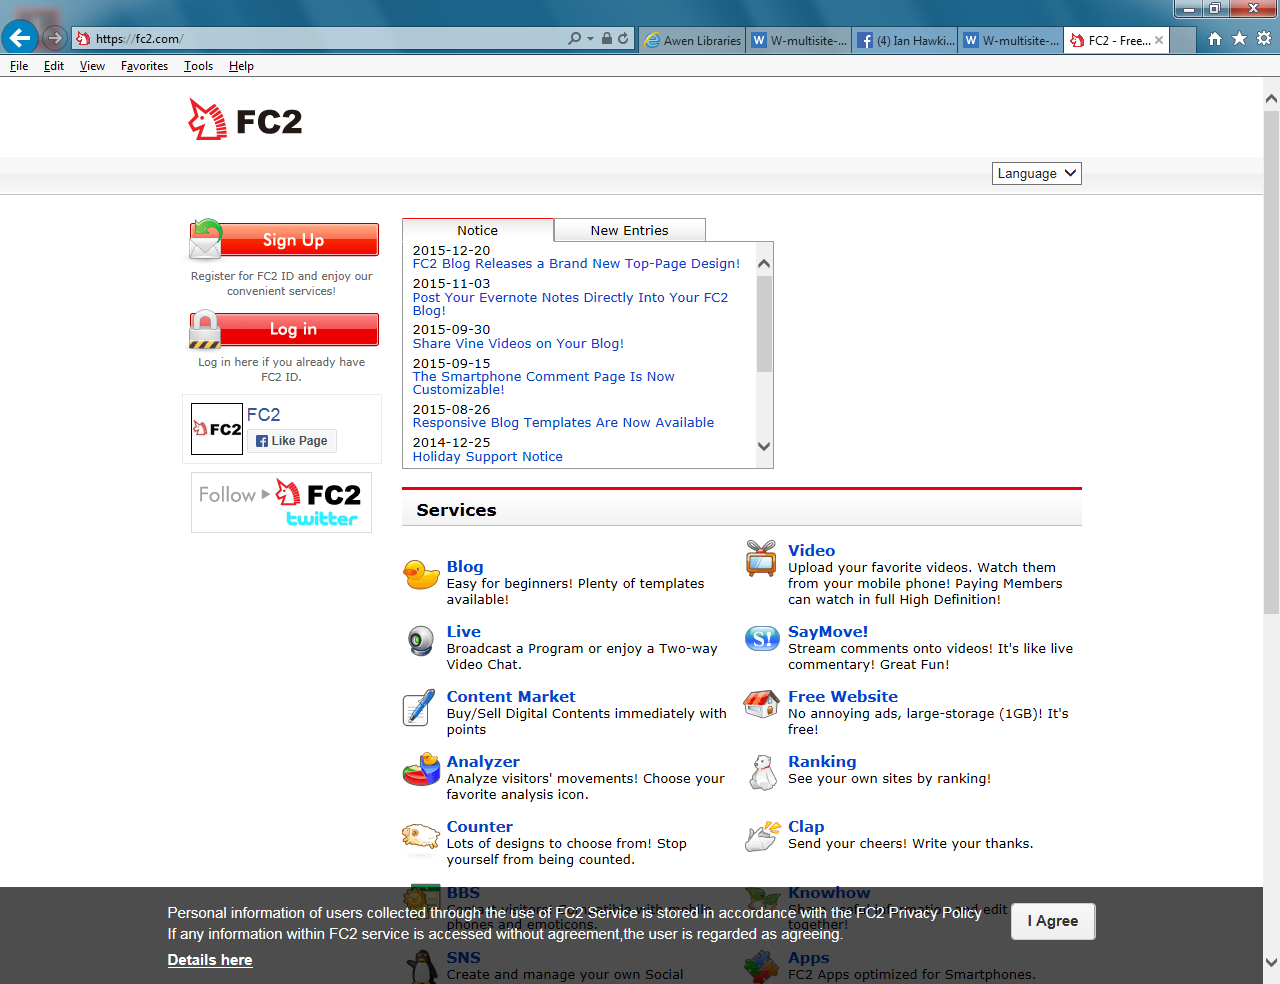Switch to the Notice tab
Image resolution: width=1280 pixels, height=984 pixels.
pyautogui.click(x=478, y=230)
